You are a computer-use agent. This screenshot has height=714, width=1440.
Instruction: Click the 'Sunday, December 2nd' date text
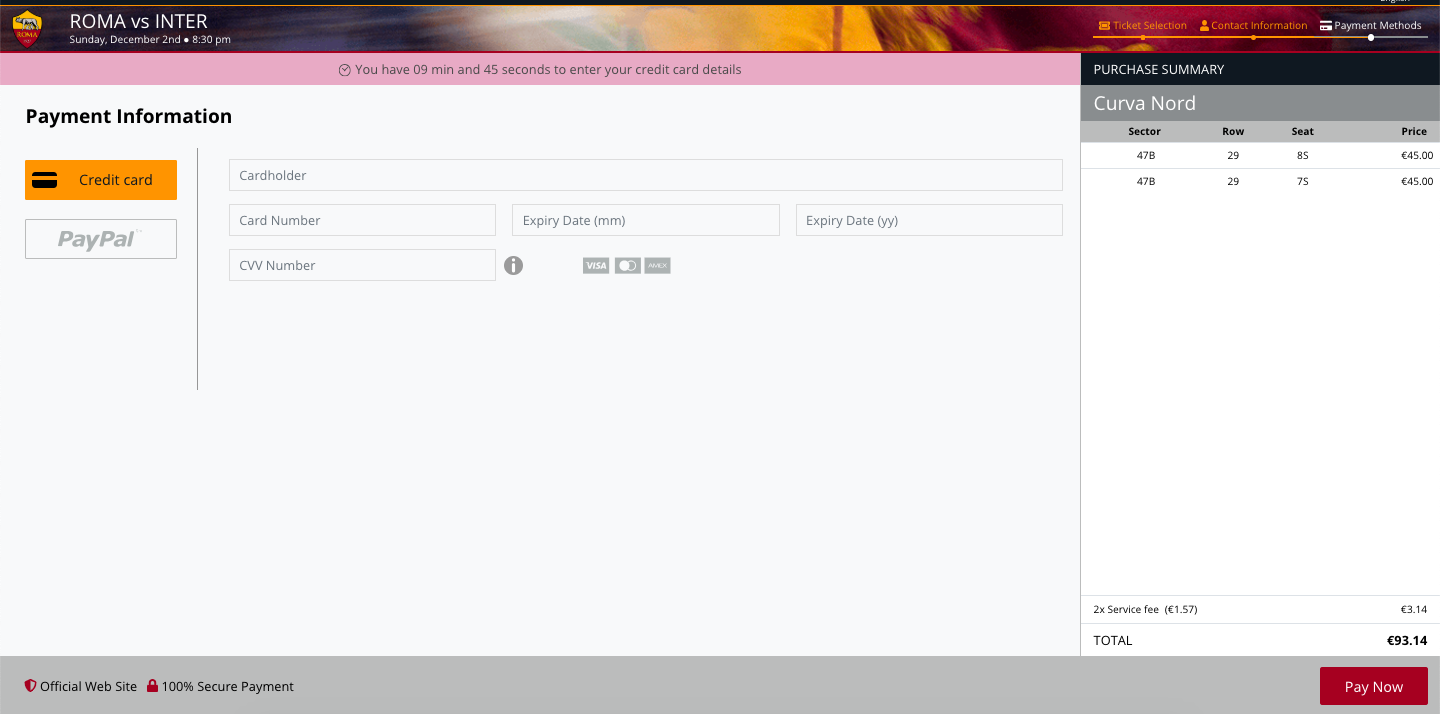pos(125,40)
